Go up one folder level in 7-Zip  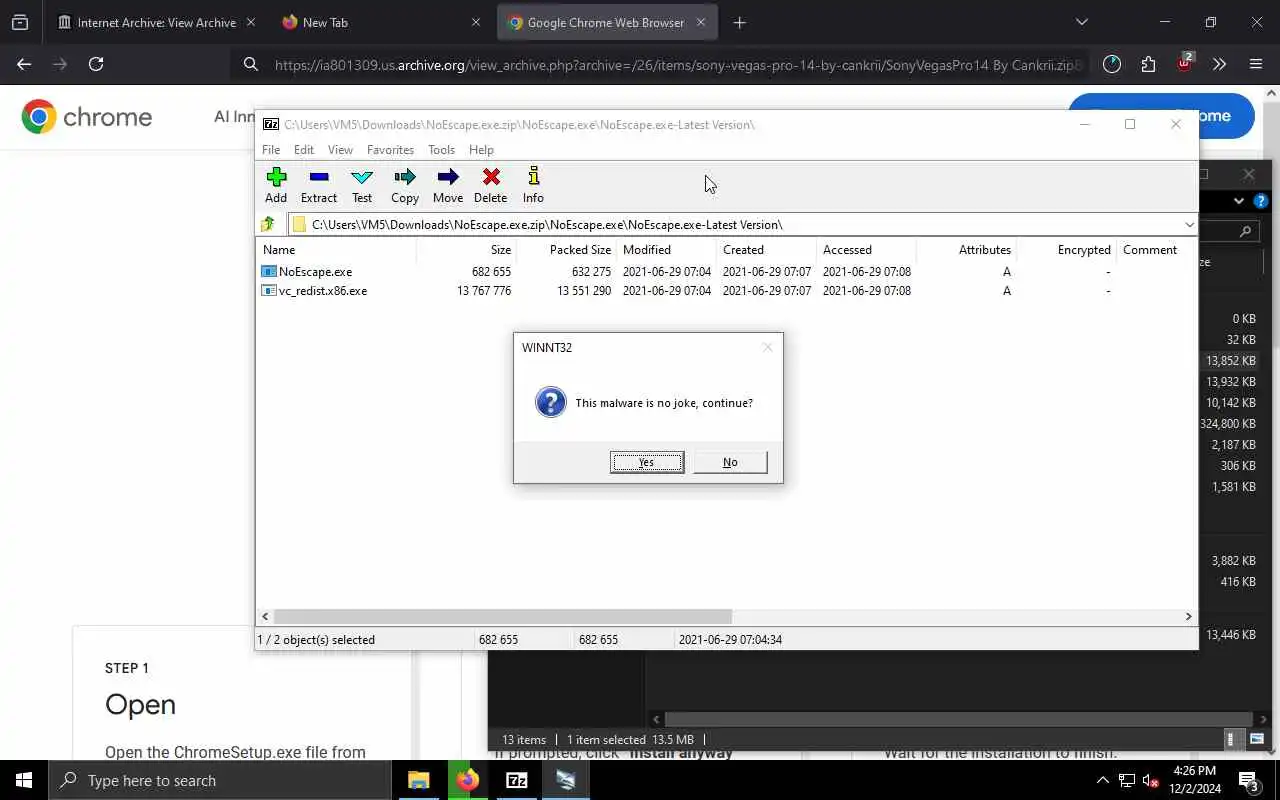click(x=268, y=225)
